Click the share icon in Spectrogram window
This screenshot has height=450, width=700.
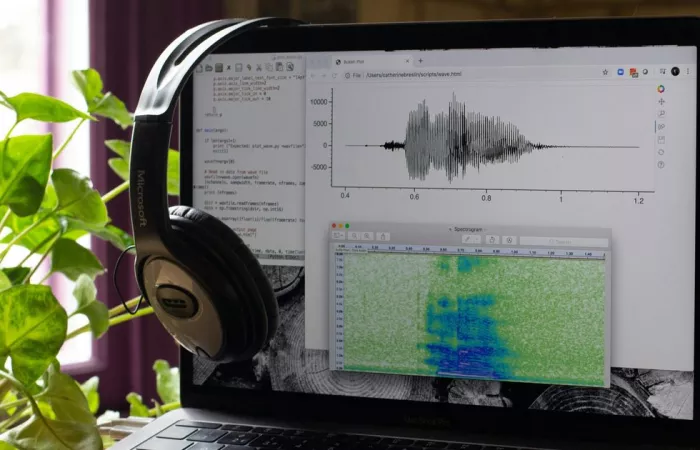(383, 237)
